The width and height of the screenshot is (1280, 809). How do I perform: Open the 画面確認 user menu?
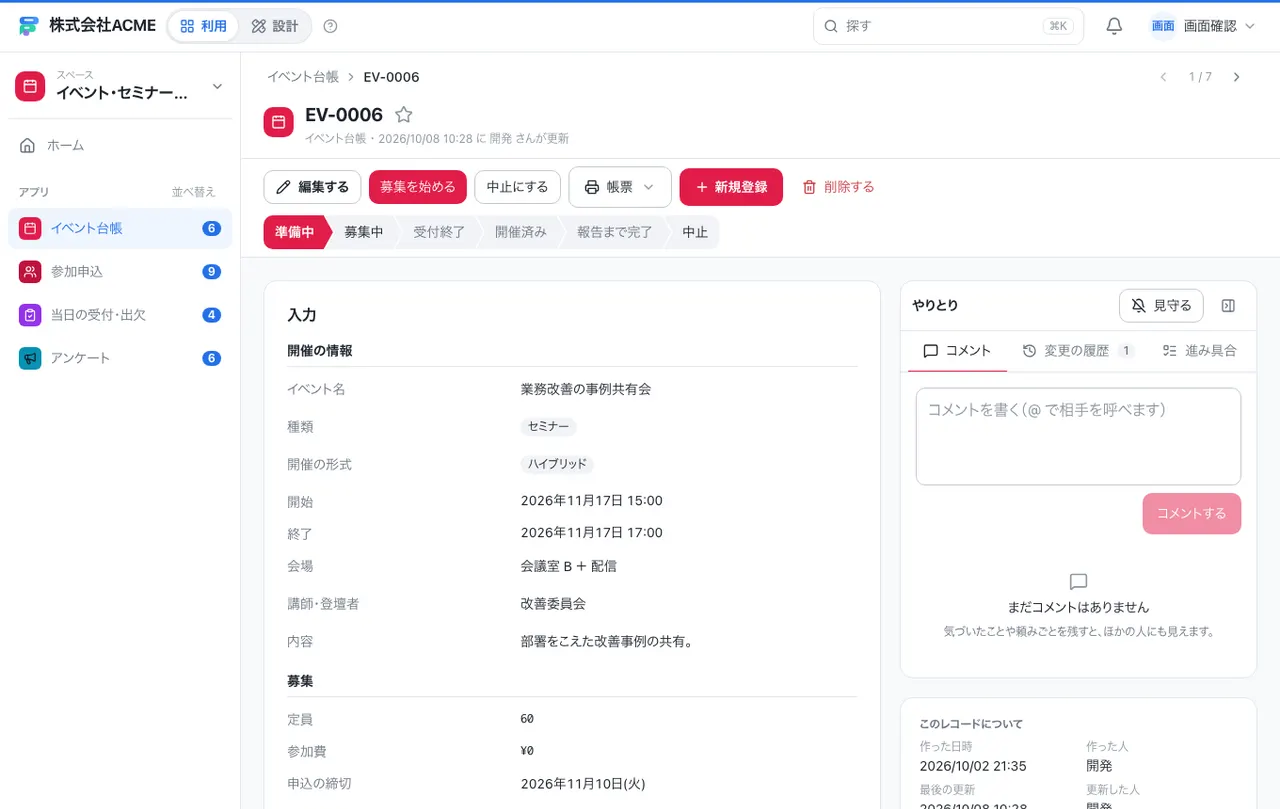(x=1202, y=26)
